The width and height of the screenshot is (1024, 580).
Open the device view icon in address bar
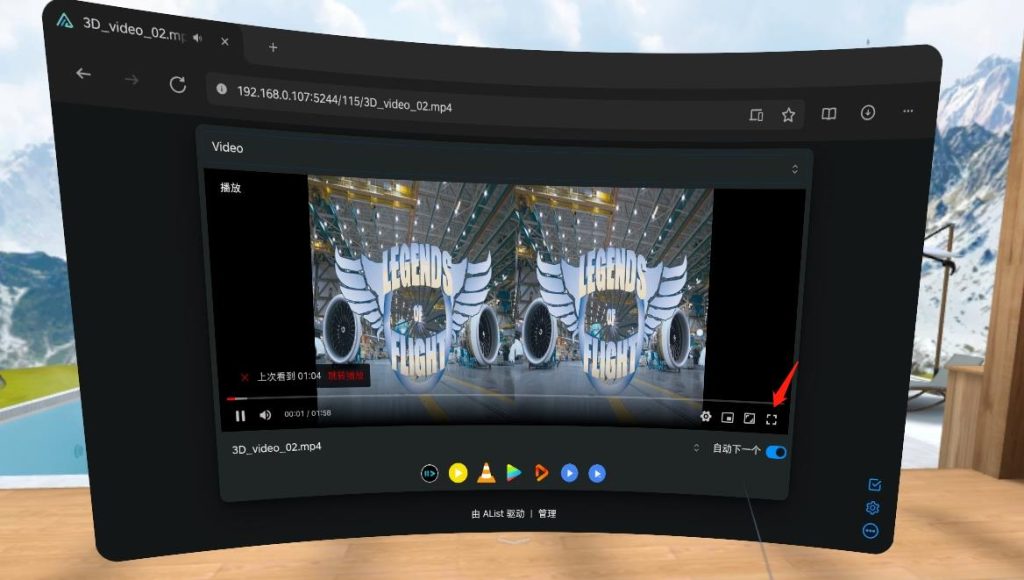pos(756,116)
